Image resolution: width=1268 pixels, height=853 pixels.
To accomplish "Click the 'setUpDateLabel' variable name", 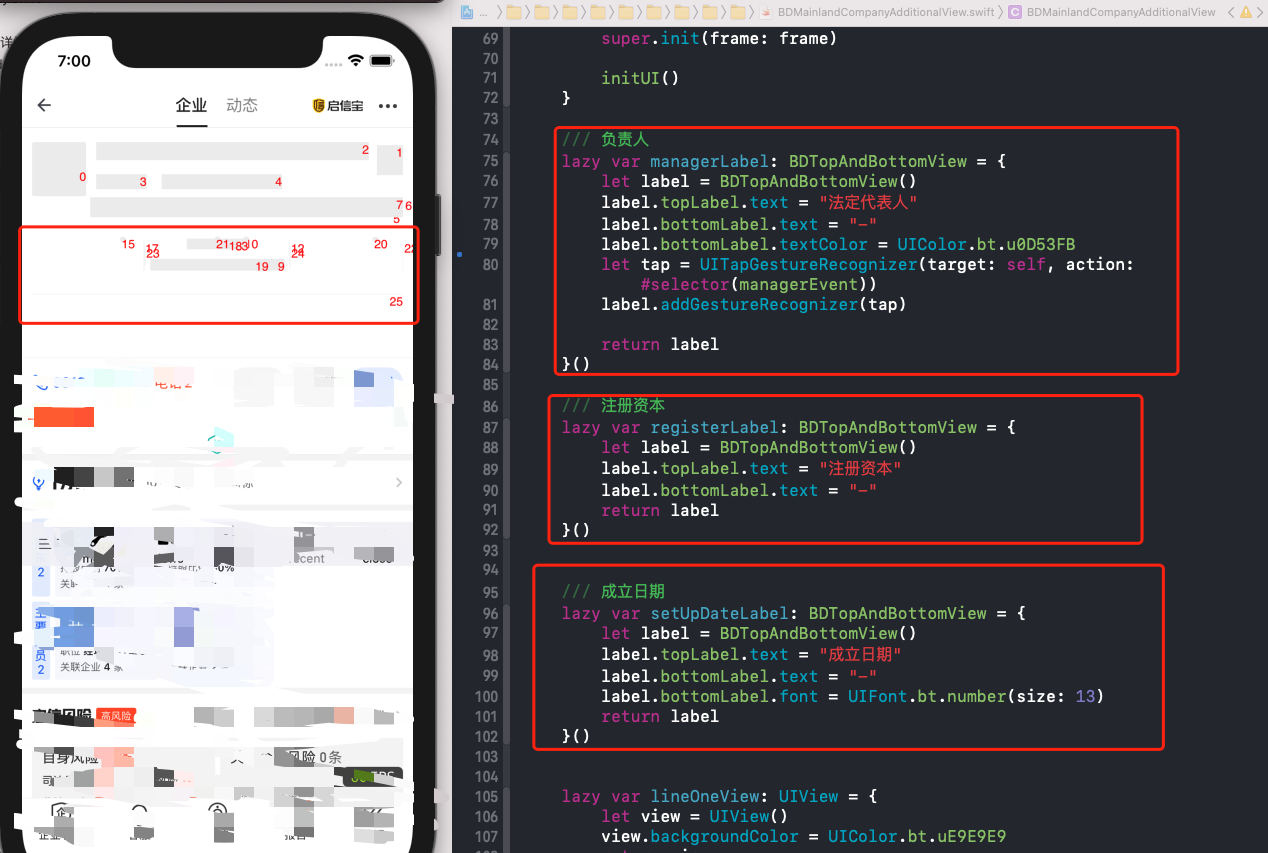I will tap(719, 614).
